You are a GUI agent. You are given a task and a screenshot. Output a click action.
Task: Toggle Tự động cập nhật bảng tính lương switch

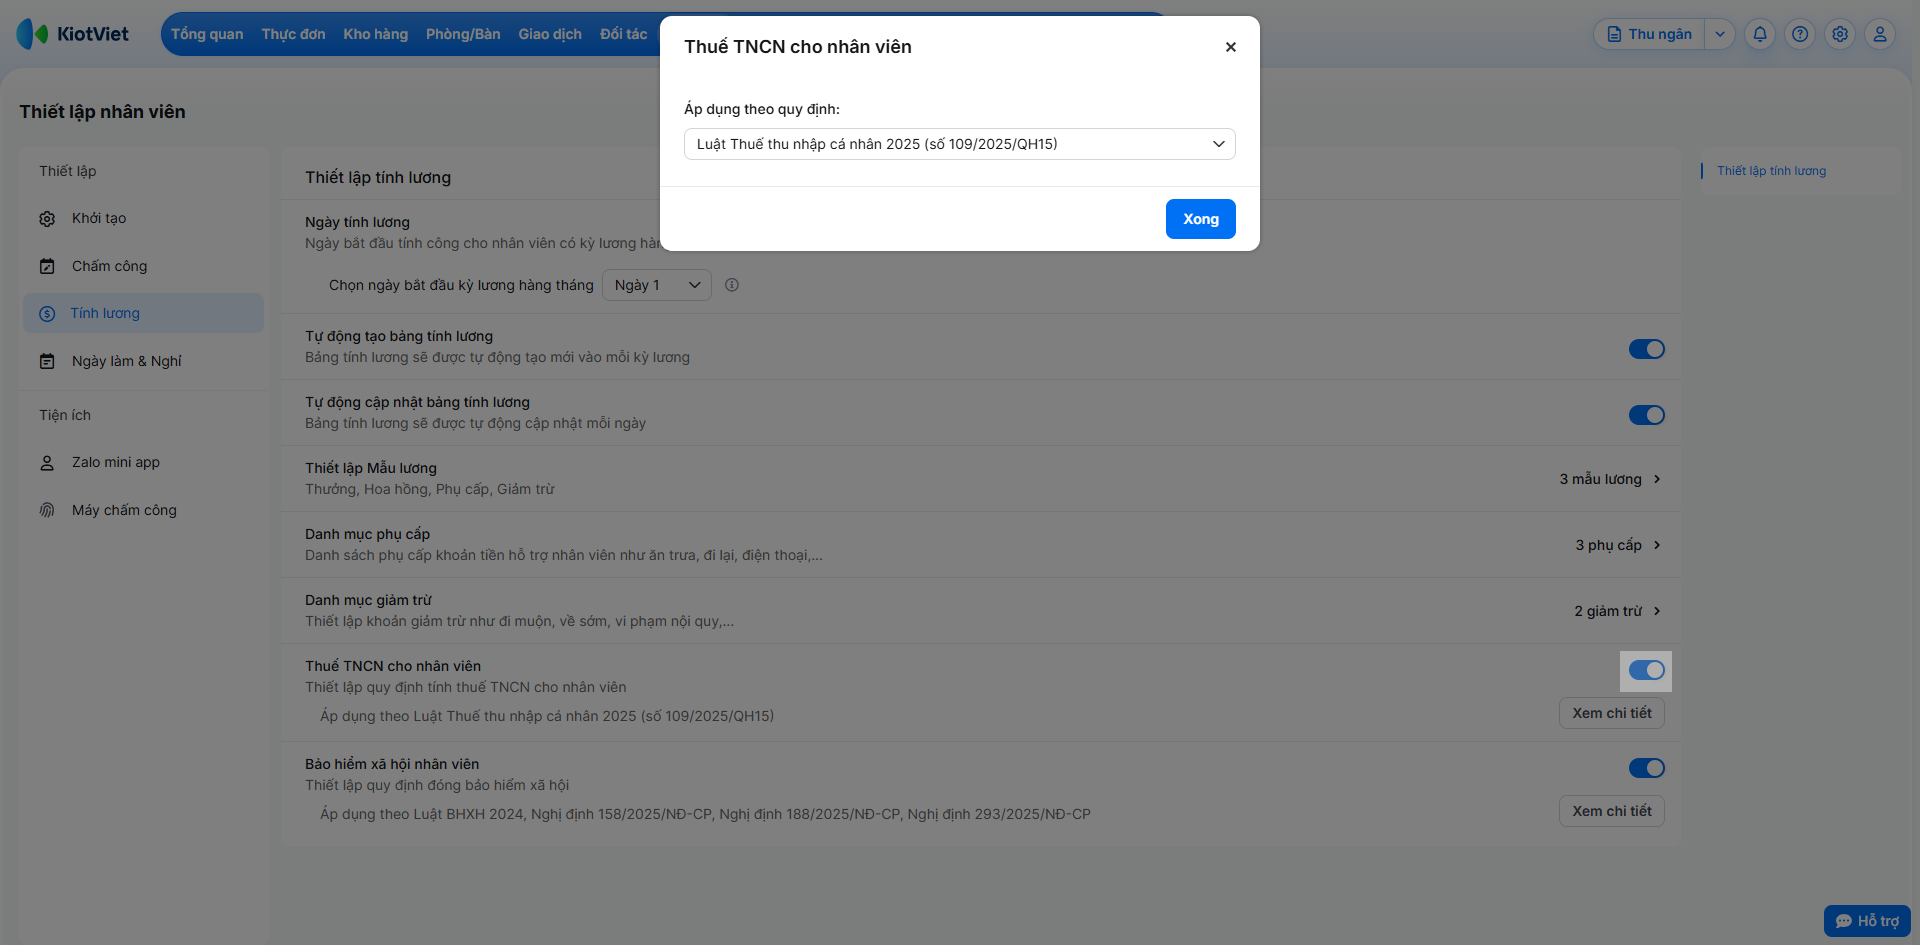click(1647, 415)
